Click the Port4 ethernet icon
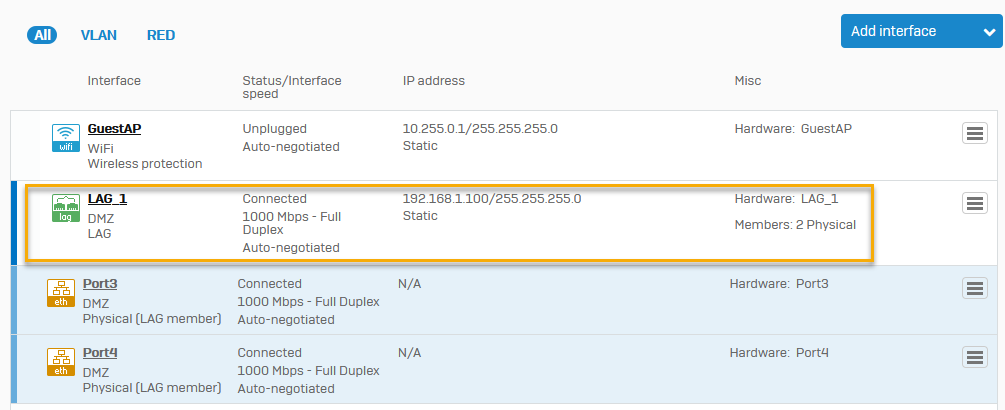The height and width of the screenshot is (410, 1005). pyautogui.click(x=61, y=362)
